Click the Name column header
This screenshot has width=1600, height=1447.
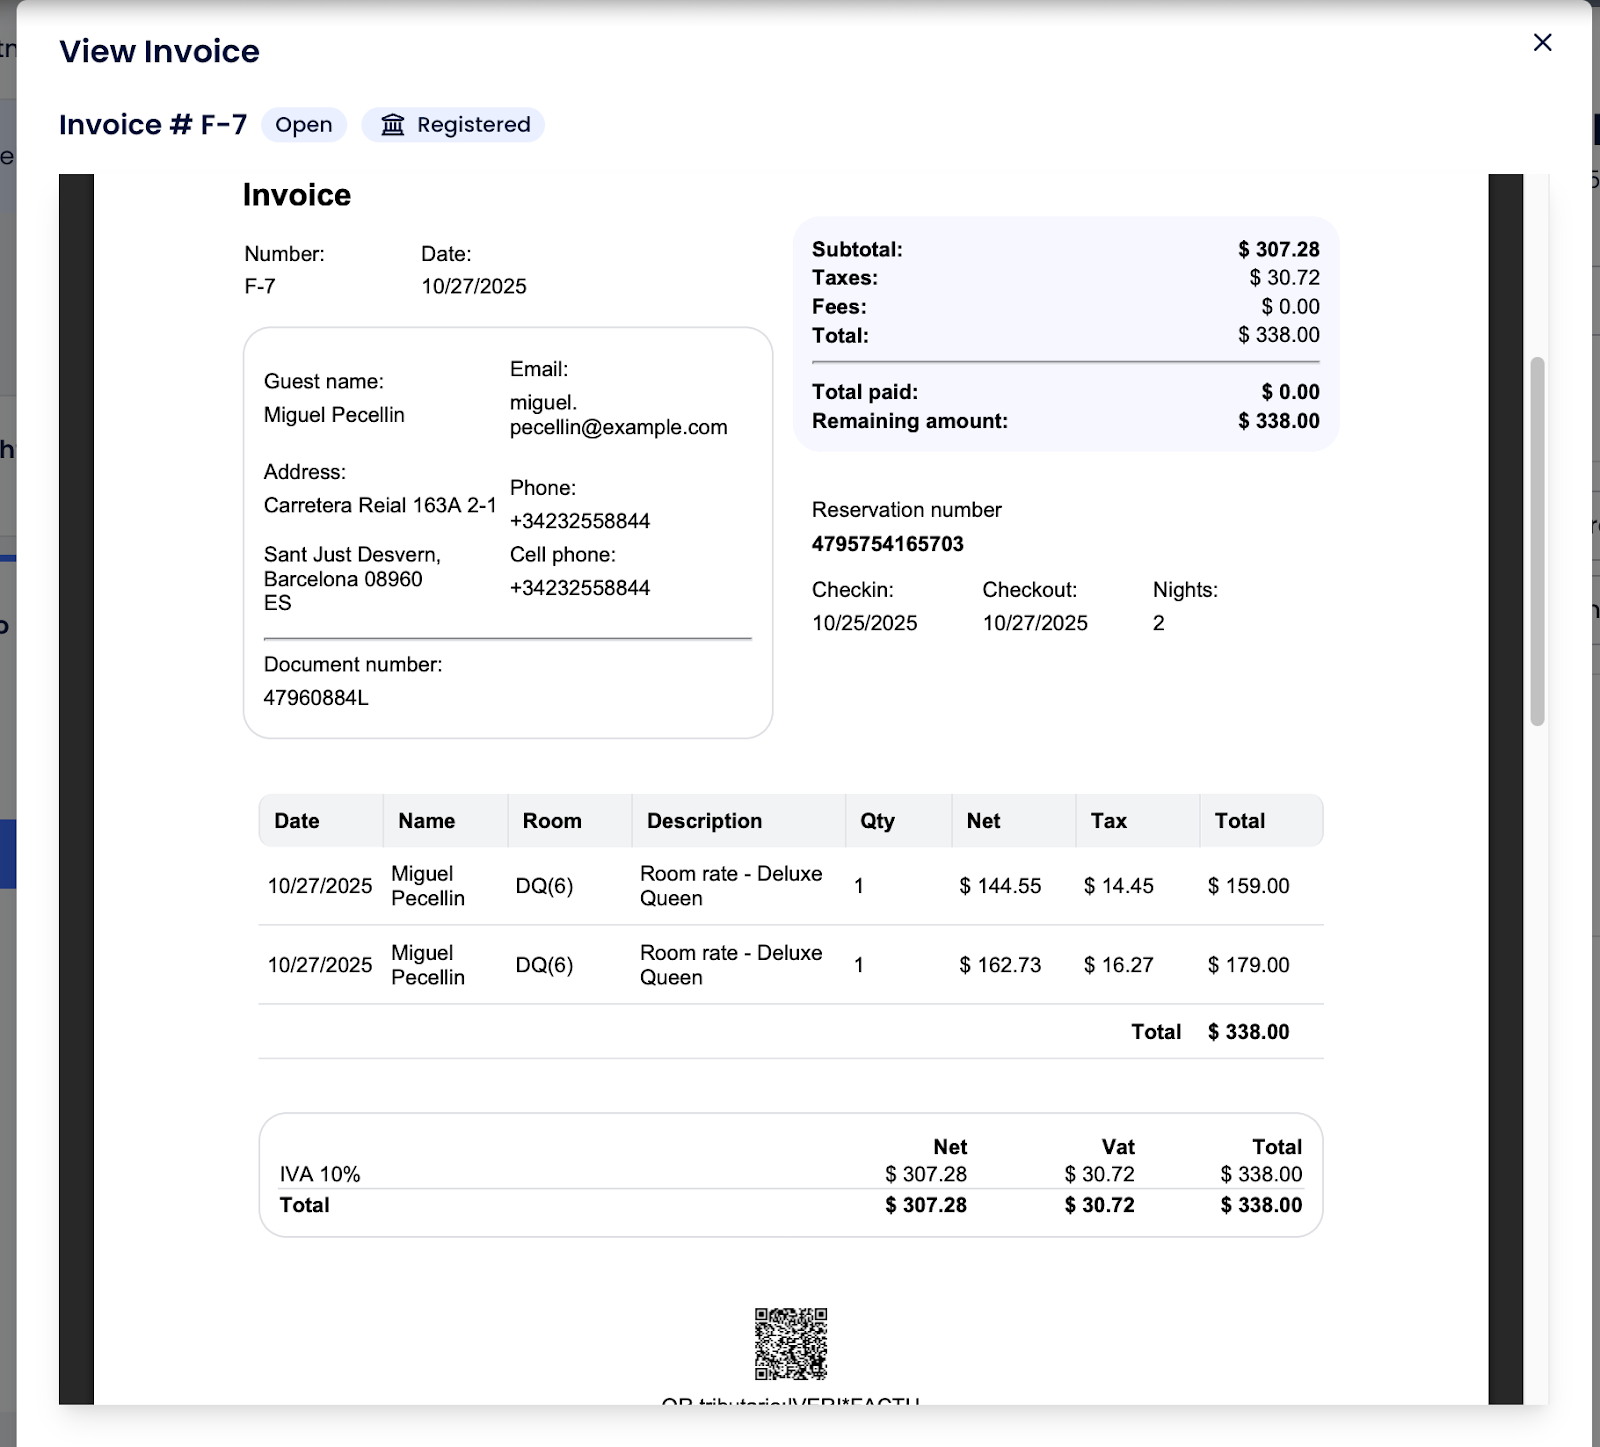[426, 821]
